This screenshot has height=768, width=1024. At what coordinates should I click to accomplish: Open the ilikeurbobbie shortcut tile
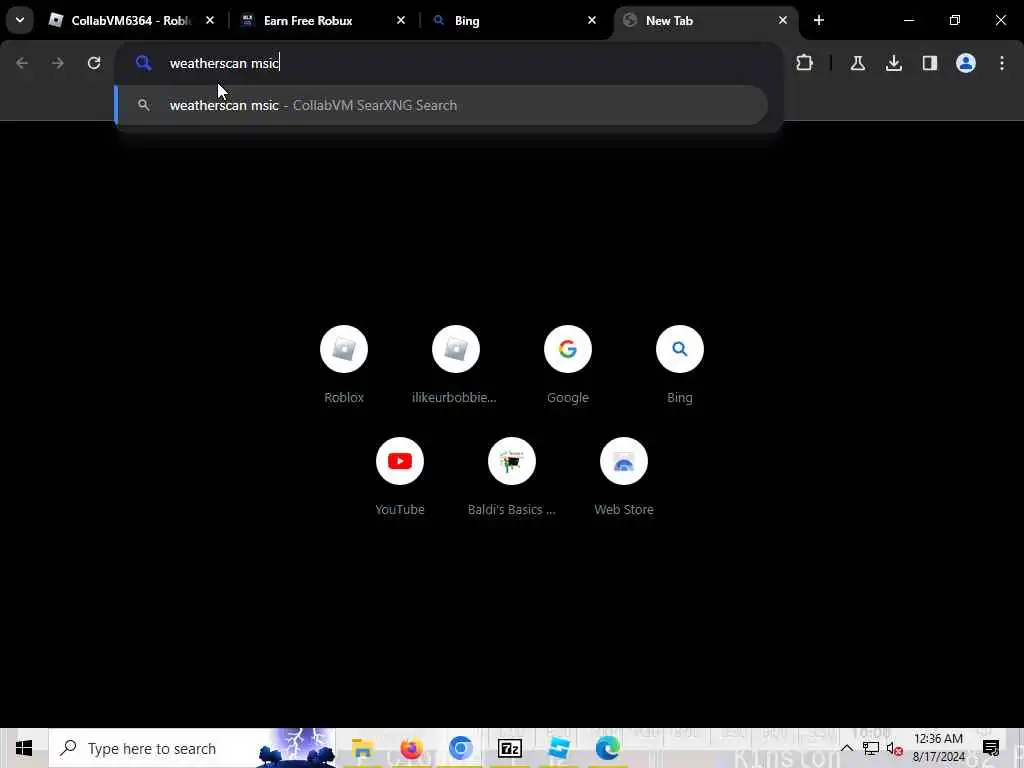[x=456, y=364]
